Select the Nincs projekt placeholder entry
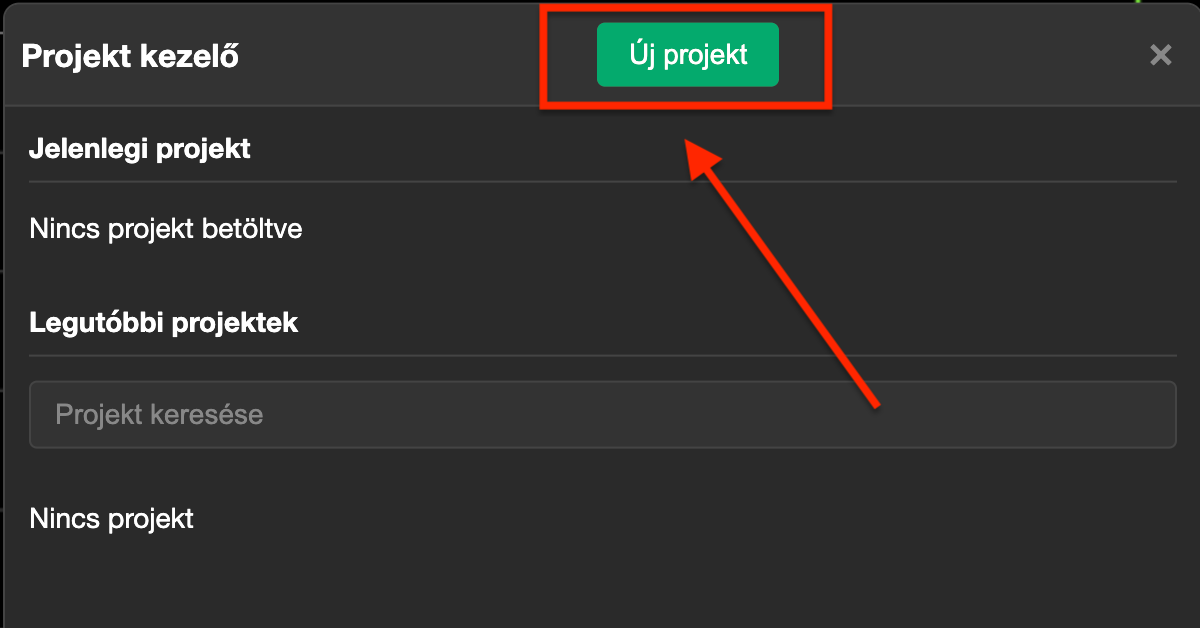Image resolution: width=1200 pixels, height=628 pixels. click(111, 518)
